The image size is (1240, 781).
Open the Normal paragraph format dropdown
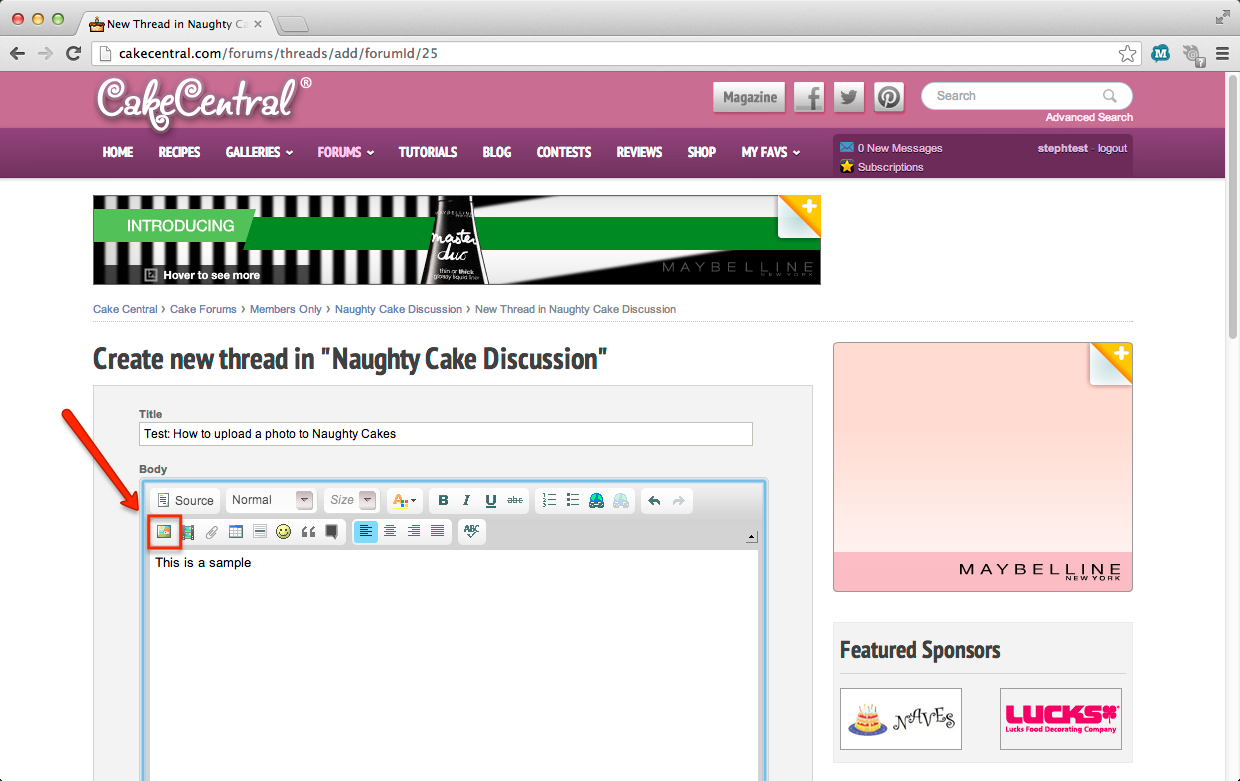(x=271, y=500)
